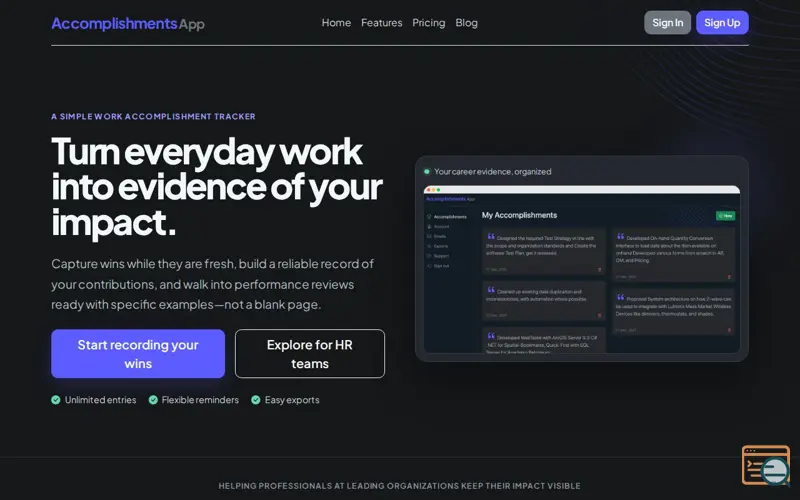This screenshot has width=800, height=500.
Task: Open the terminal search widget icon
Action: 766,465
